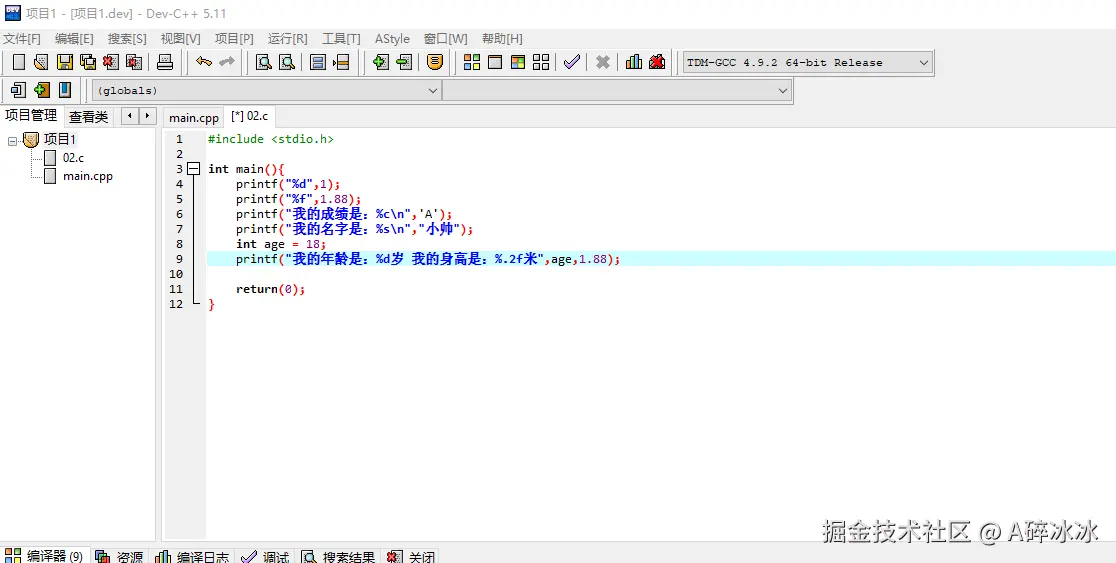Collapse the 项目1 project tree node
The height and width of the screenshot is (563, 1116).
(x=12, y=141)
